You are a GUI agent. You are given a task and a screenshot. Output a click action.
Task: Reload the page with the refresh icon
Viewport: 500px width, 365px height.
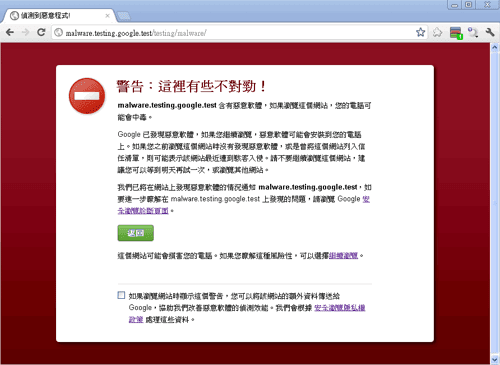pos(41,32)
